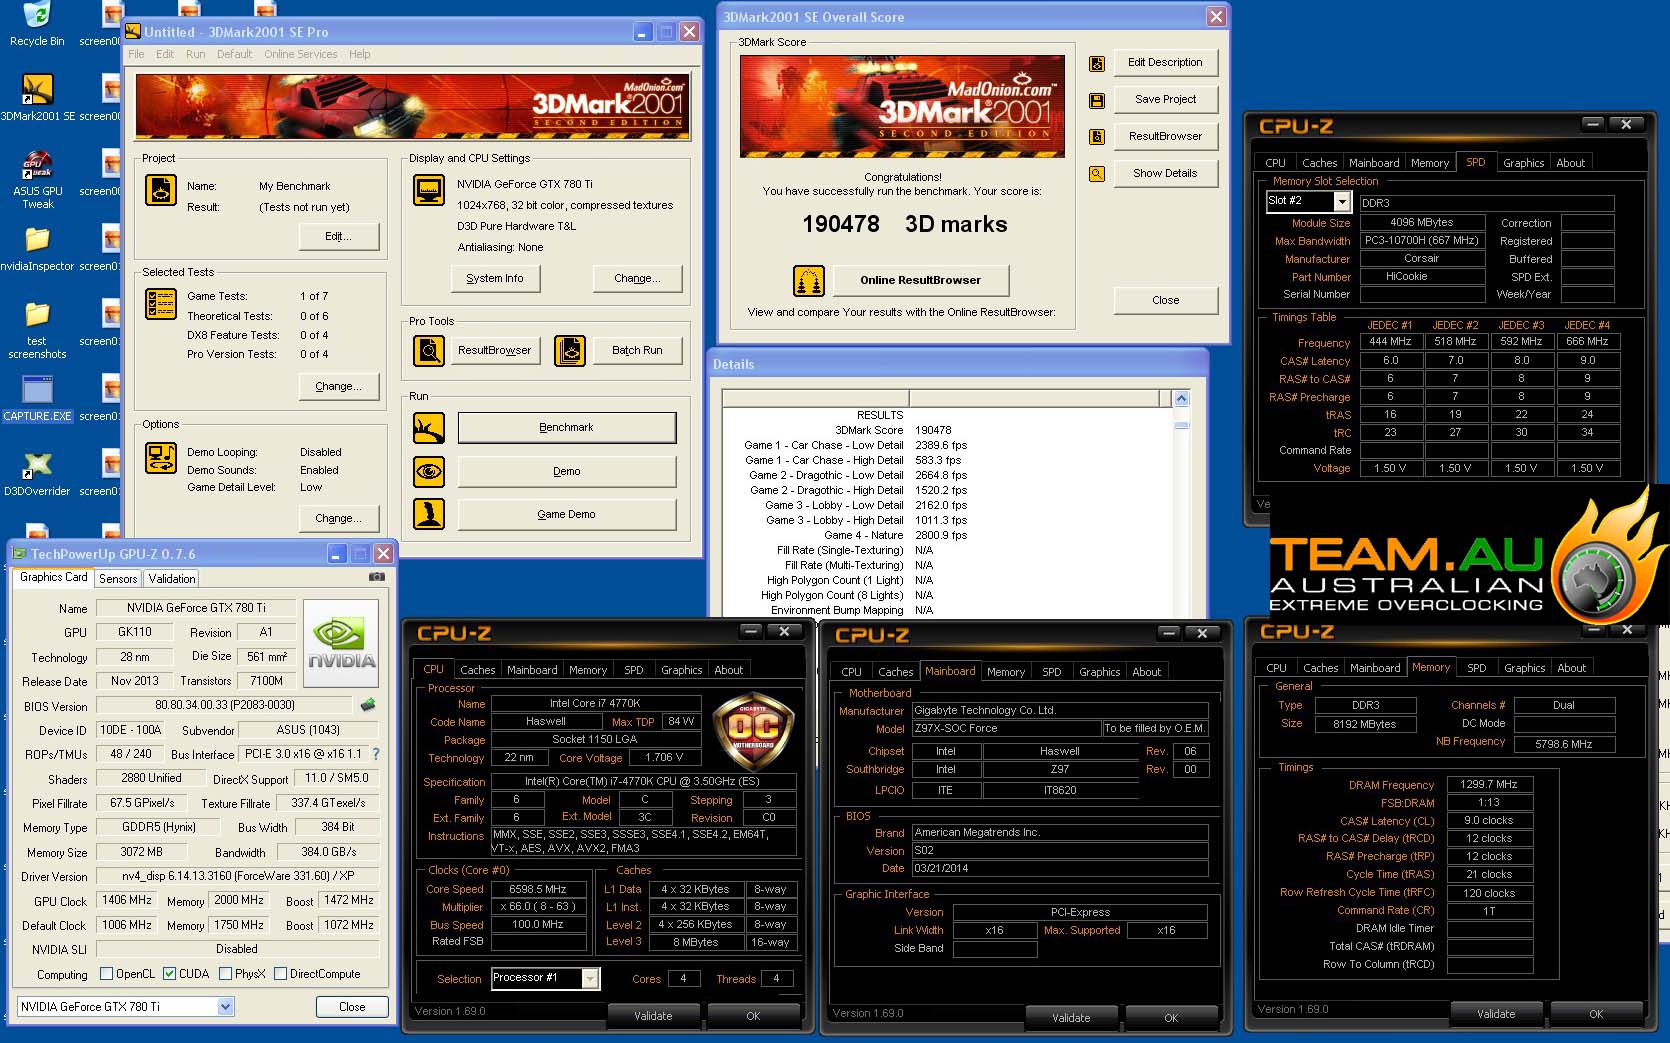Click the Edit... button in Project section
The height and width of the screenshot is (1043, 1670).
(339, 237)
